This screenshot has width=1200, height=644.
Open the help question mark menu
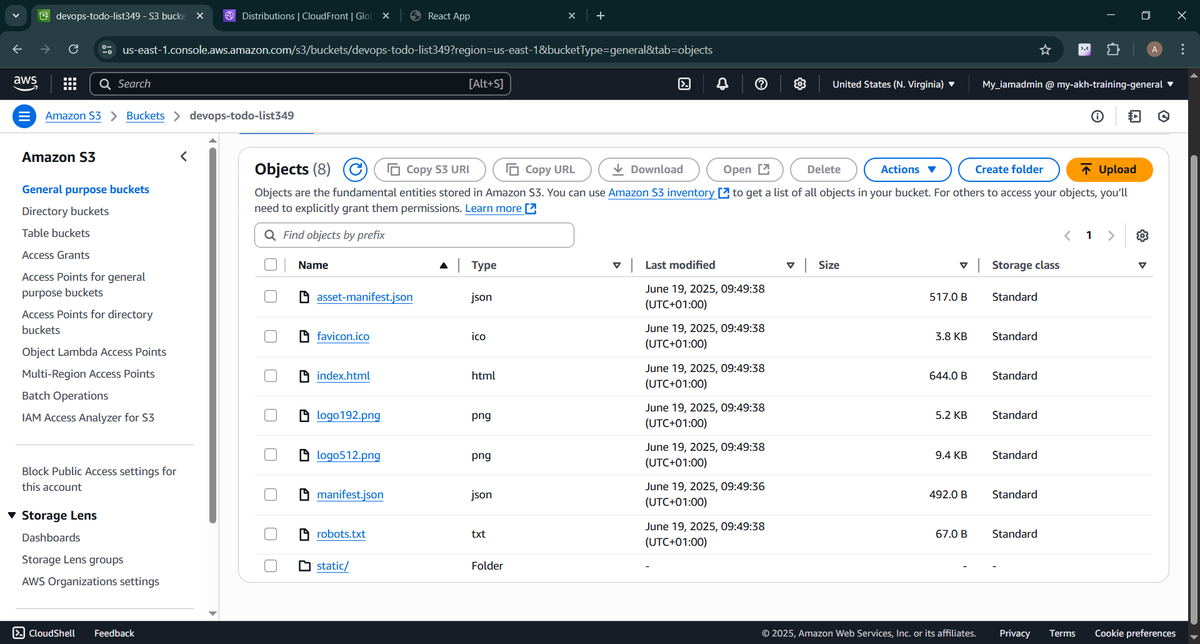pyautogui.click(x=761, y=84)
